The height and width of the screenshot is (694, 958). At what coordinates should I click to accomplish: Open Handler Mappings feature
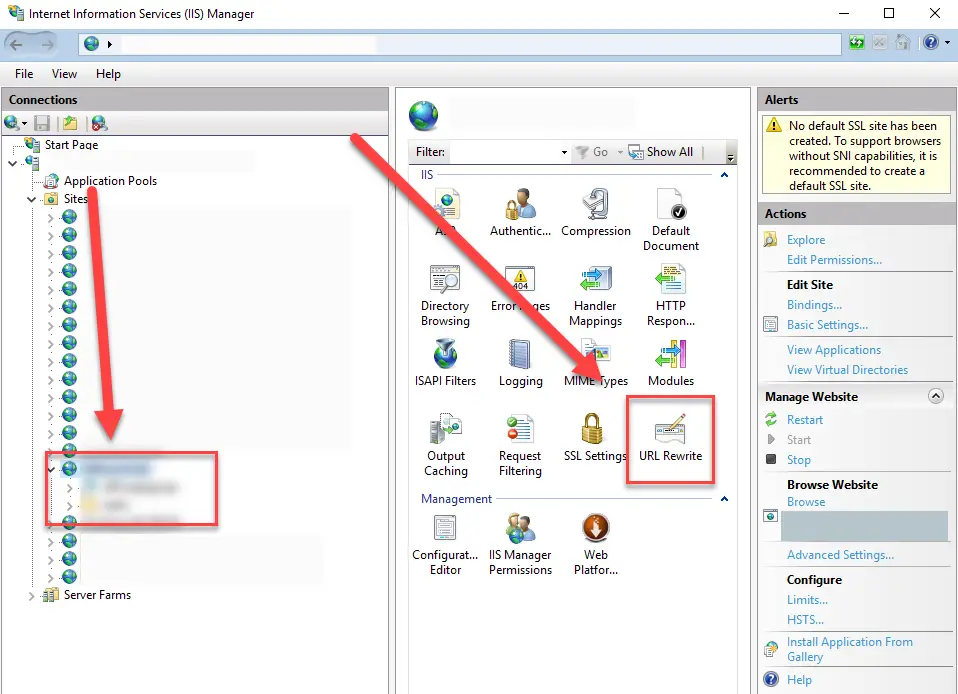coord(596,295)
